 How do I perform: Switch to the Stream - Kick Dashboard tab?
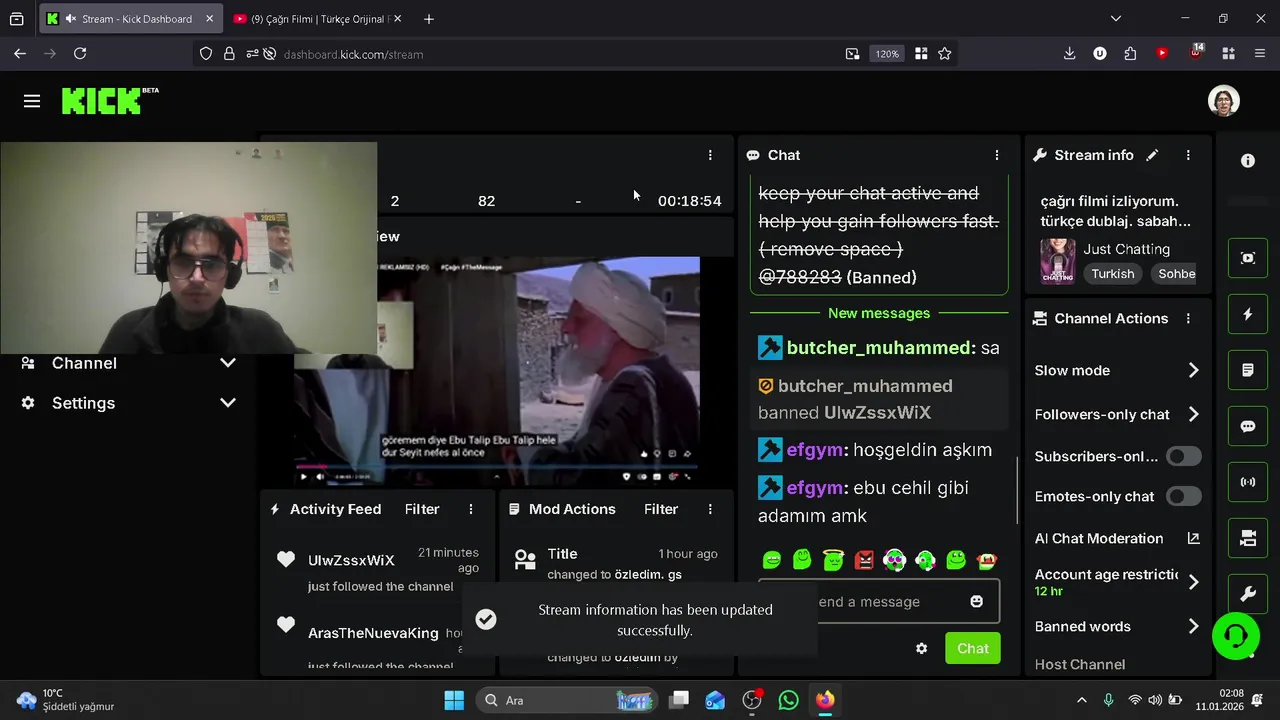(x=130, y=18)
